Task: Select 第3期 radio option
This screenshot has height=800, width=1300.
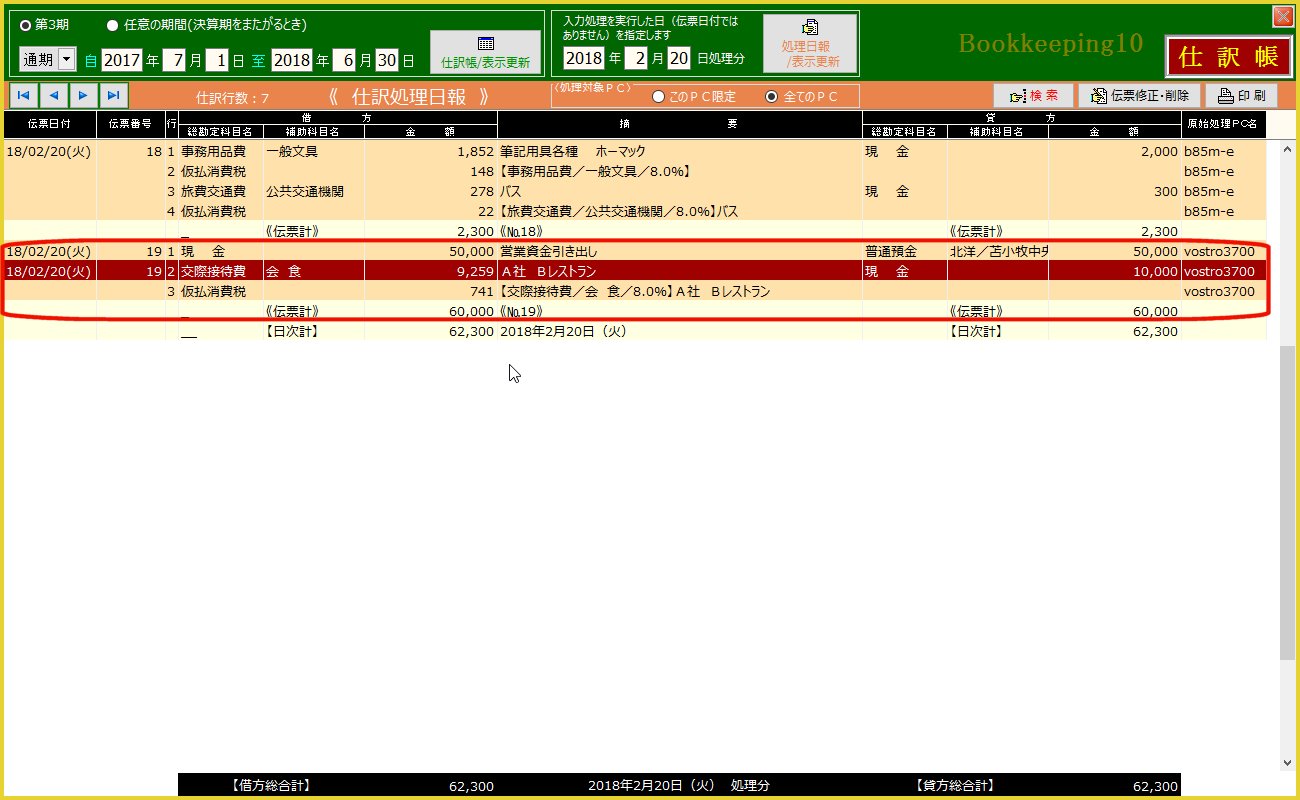Action: point(26,25)
